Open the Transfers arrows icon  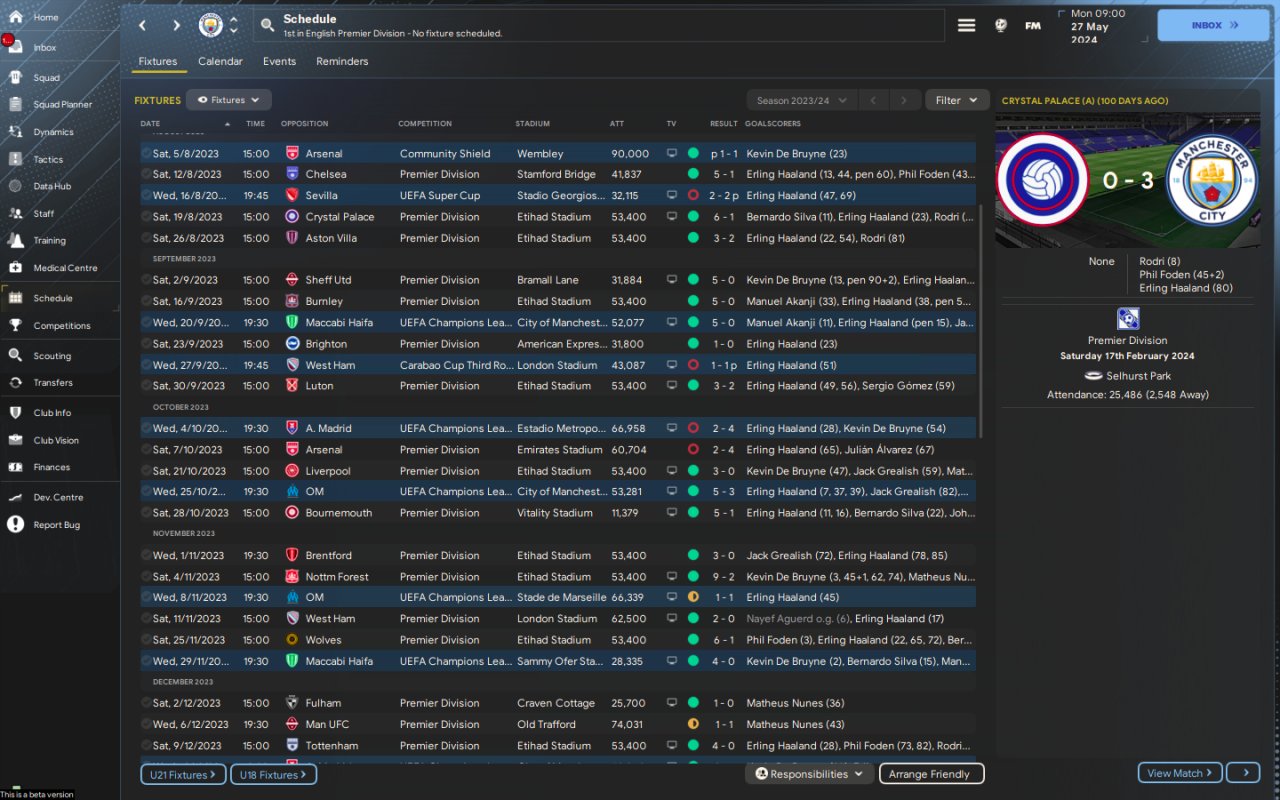[16, 382]
